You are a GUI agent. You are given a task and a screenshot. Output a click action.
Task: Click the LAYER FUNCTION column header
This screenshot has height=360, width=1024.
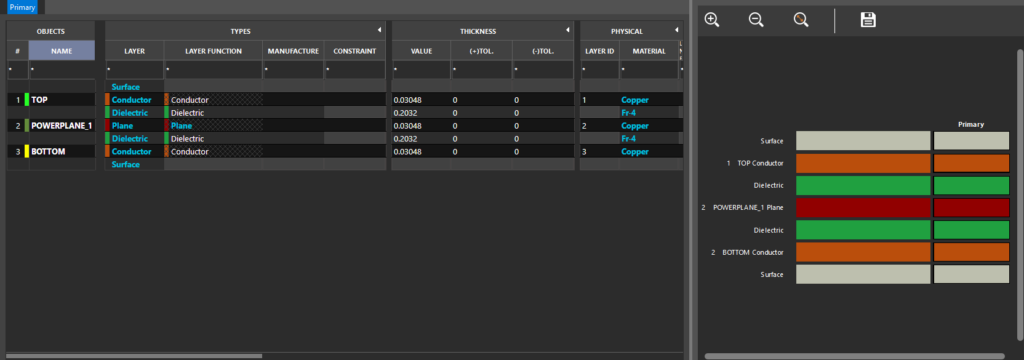click(214, 50)
